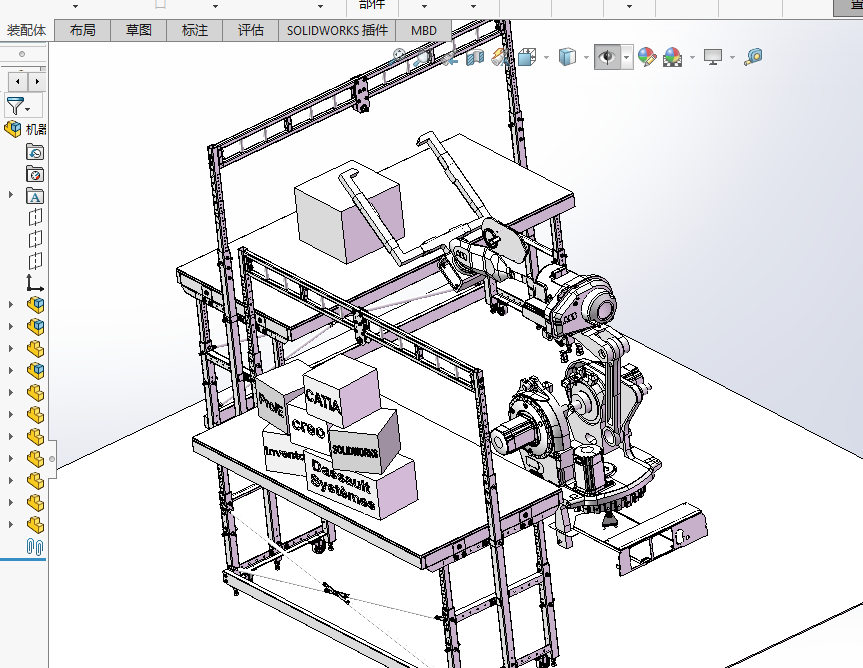This screenshot has height=668, width=863.
Task: Open the History folder in feature tree
Action: coord(35,152)
